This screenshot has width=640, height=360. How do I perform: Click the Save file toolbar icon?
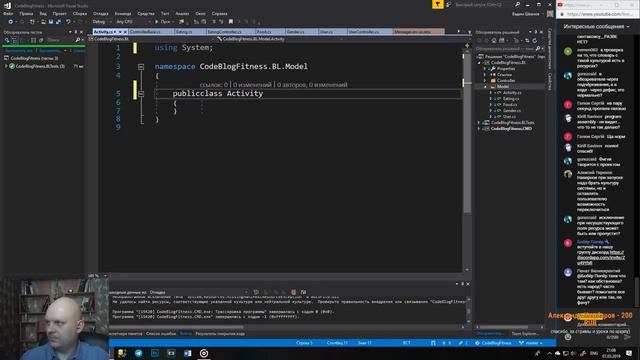pos(51,22)
